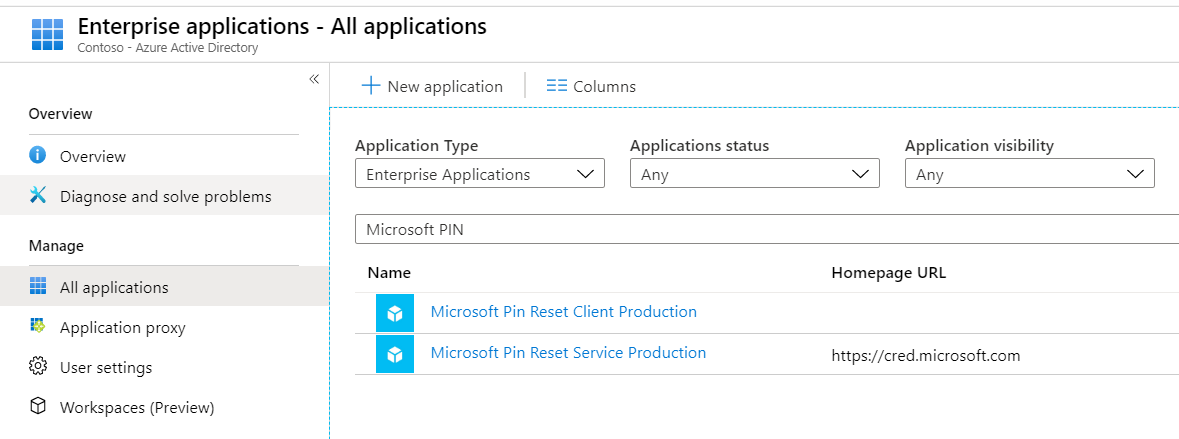
Task: Click the Overview info icon in sidebar
Action: pos(38,155)
